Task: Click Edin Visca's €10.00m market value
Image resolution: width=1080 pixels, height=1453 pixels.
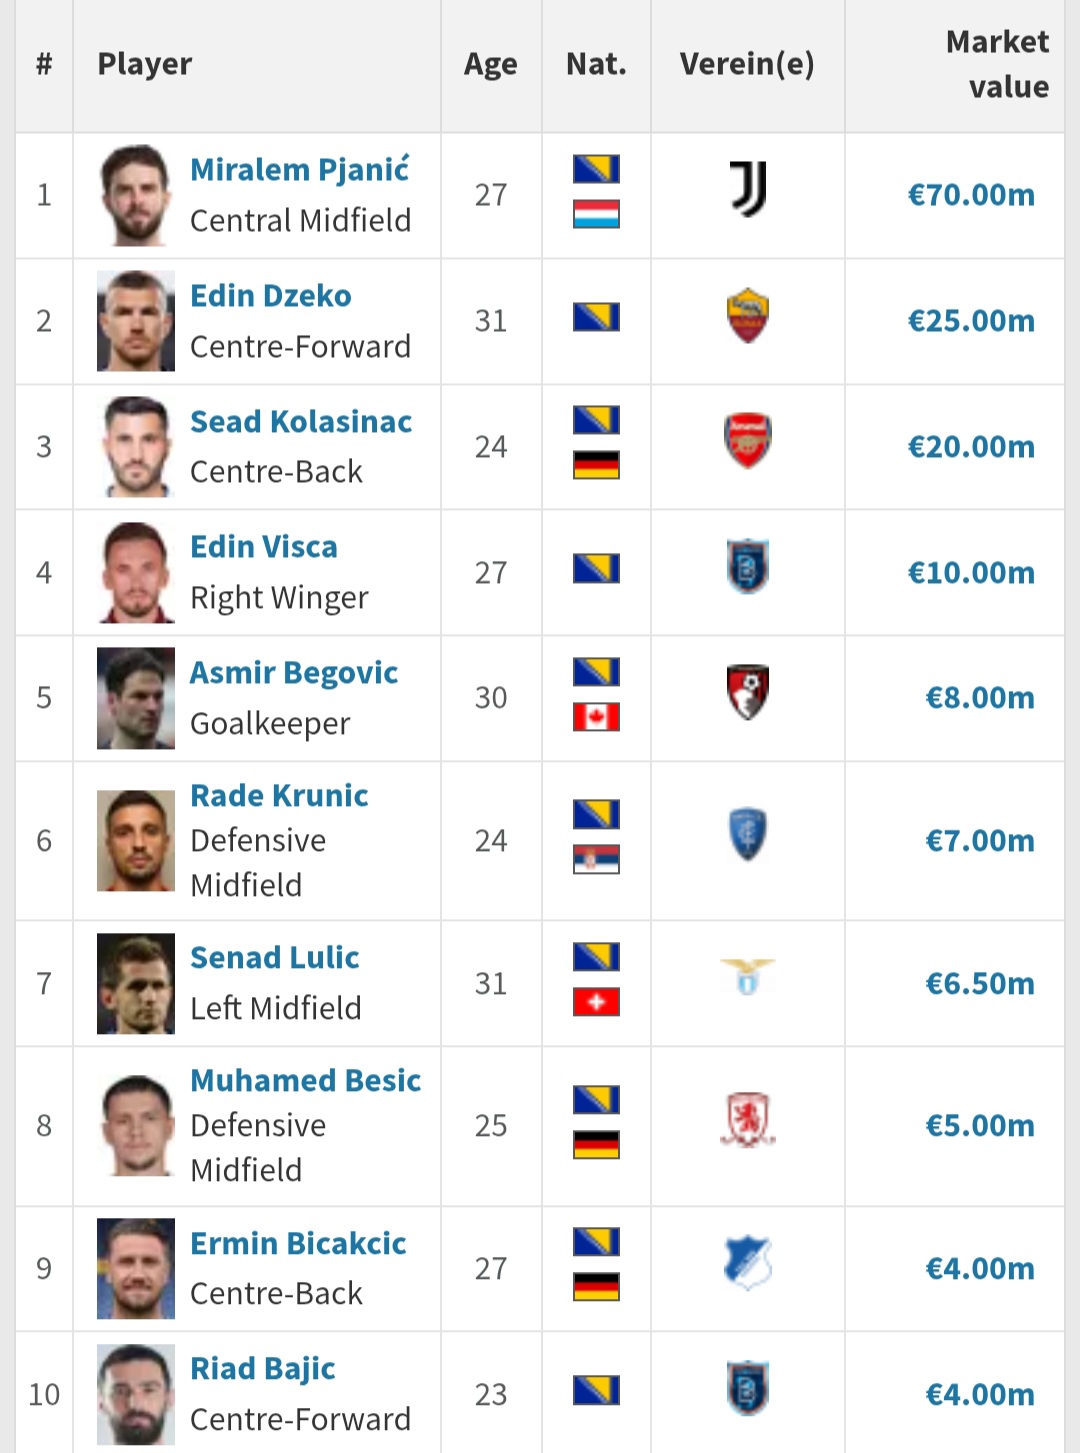Action: (970, 573)
